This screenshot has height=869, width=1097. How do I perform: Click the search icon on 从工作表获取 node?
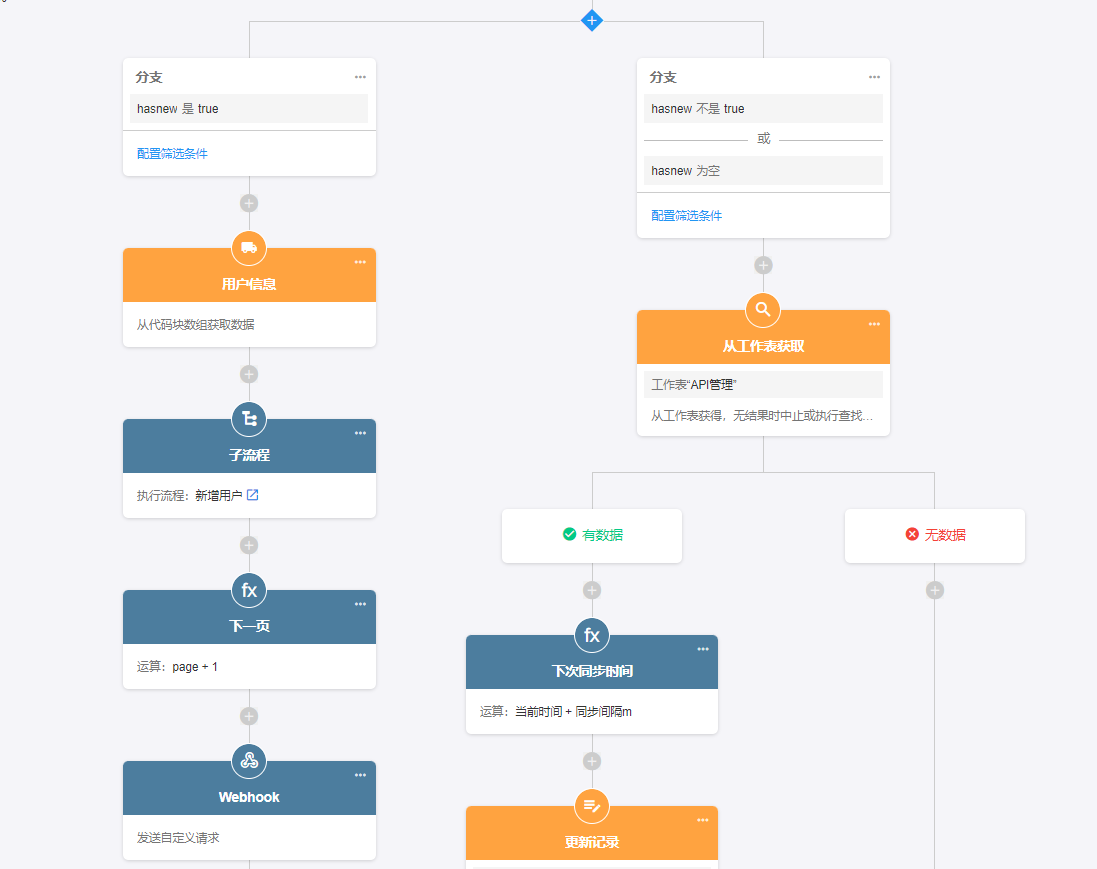763,310
